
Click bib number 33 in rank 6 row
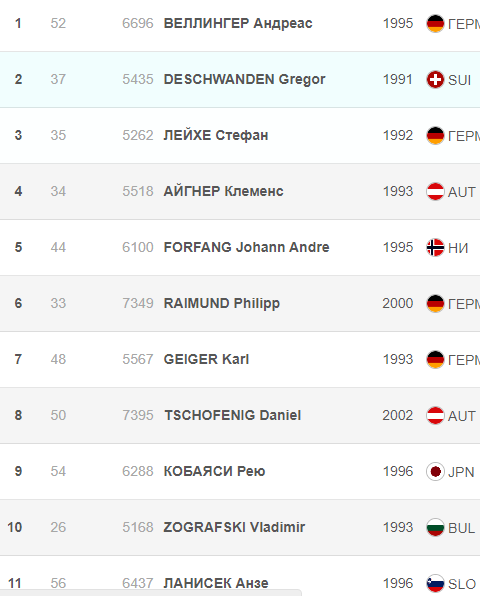tap(58, 303)
